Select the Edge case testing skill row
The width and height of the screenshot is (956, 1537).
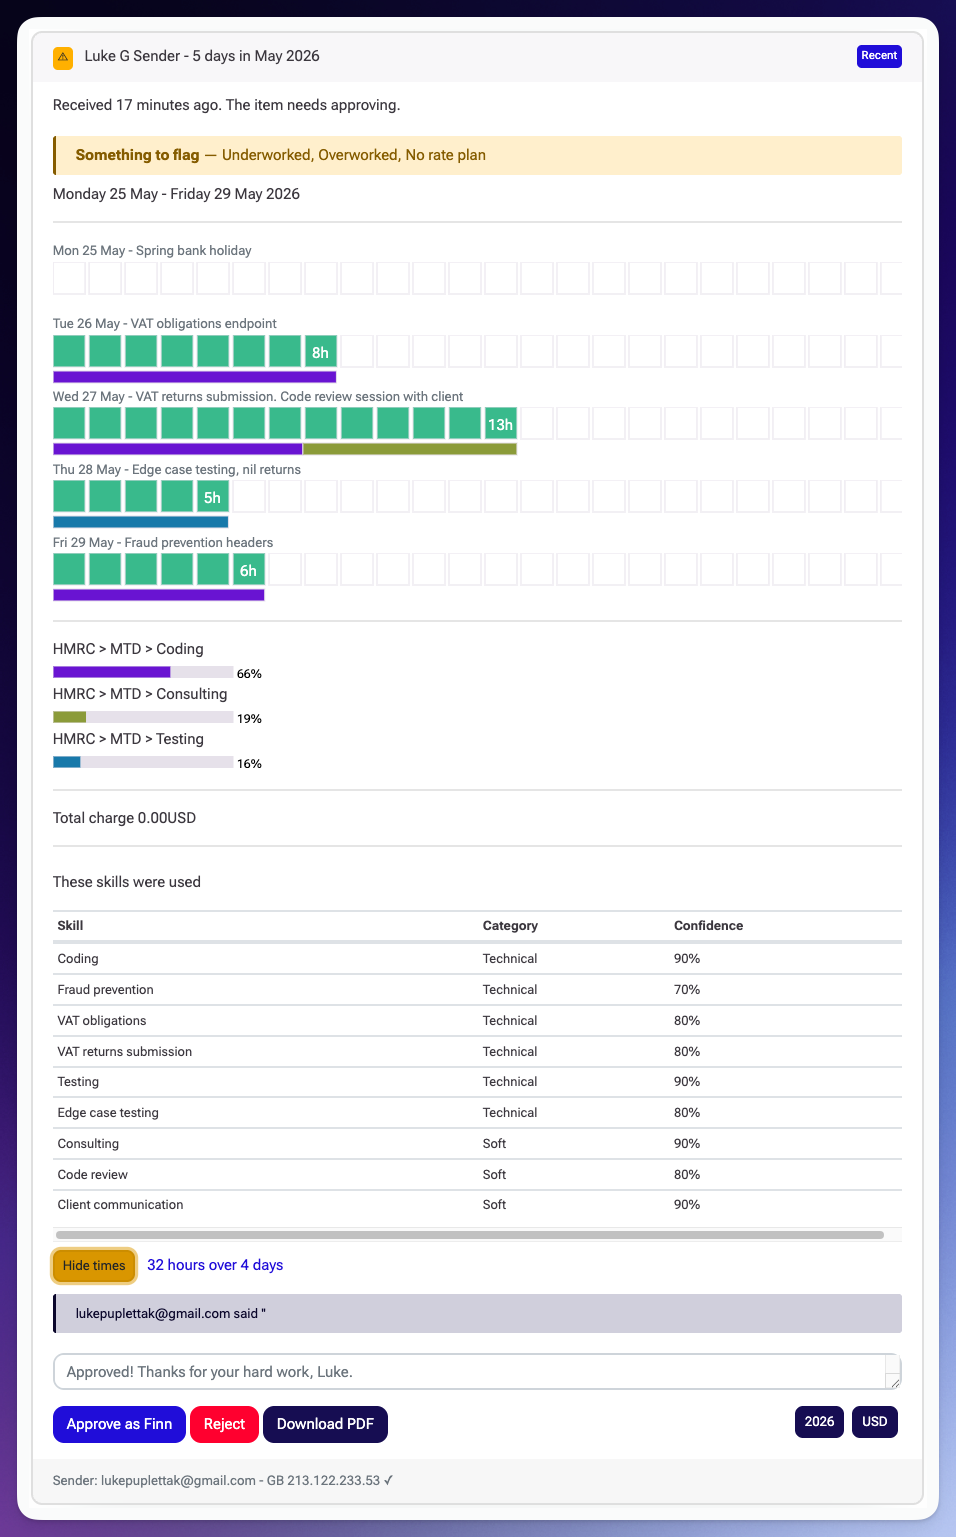tap(477, 1113)
